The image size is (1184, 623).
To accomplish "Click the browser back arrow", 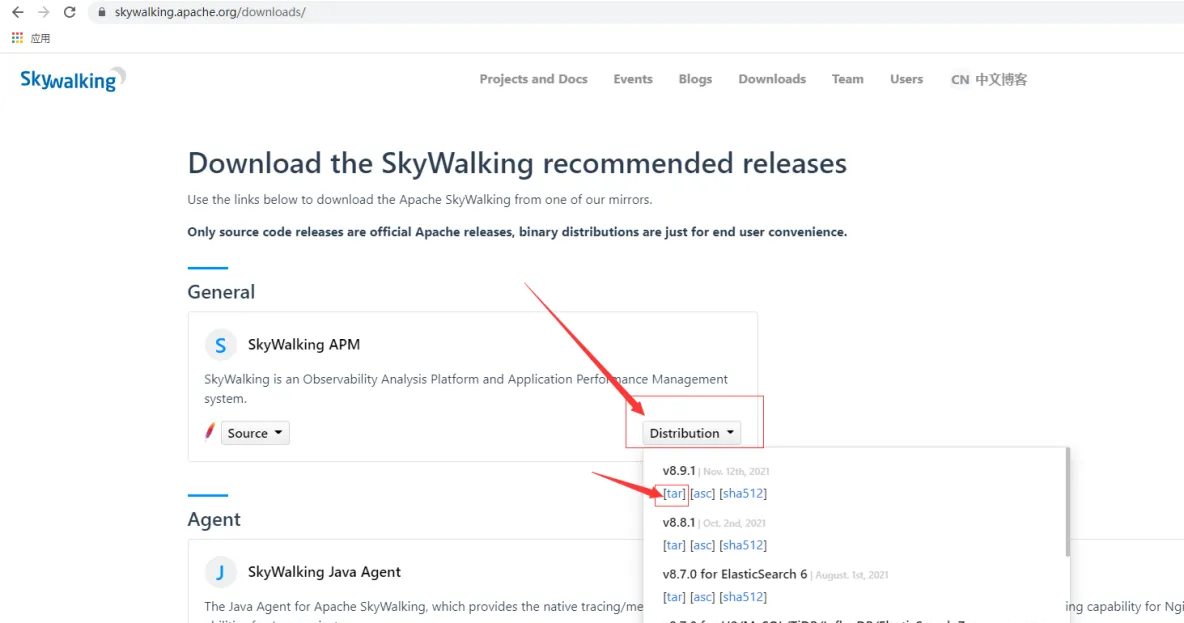I will [17, 12].
